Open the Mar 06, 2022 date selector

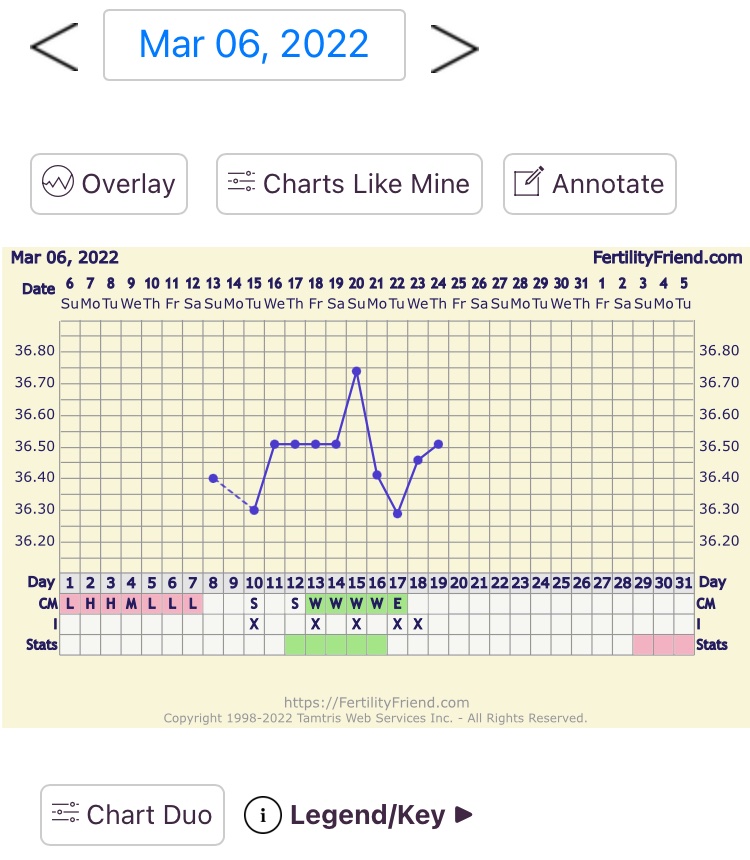click(x=254, y=45)
